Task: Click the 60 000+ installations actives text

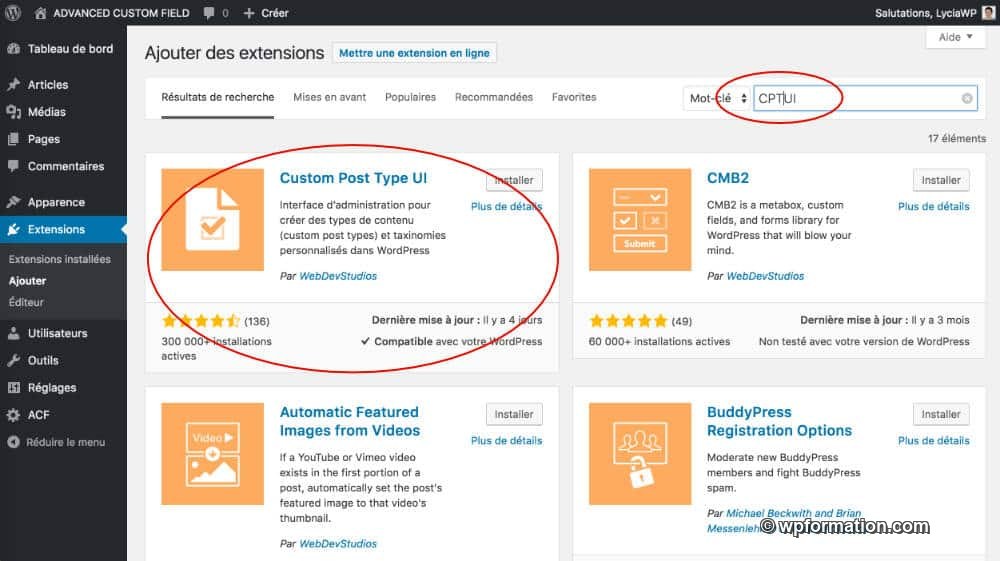Action: coord(659,341)
